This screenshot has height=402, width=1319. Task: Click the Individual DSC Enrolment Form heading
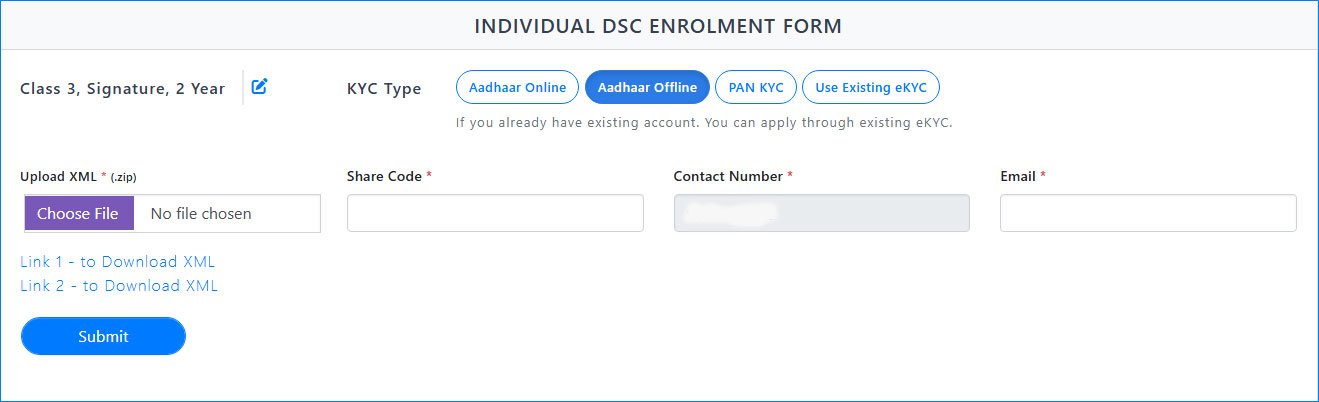(658, 26)
